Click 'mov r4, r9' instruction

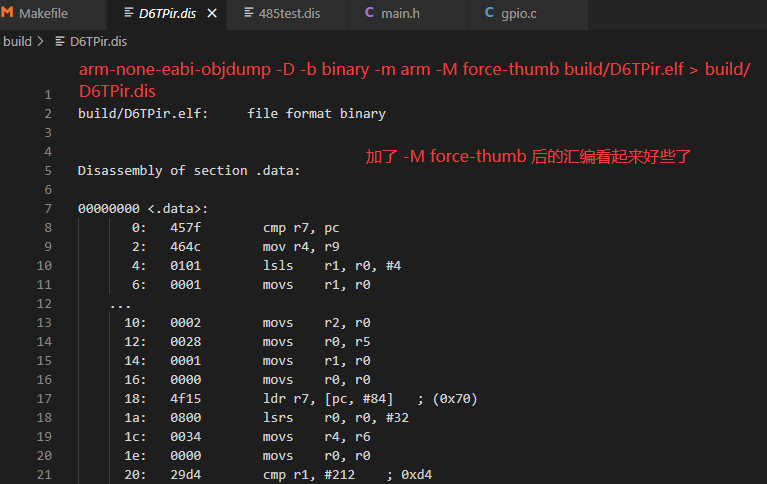pyautogui.click(x=301, y=247)
